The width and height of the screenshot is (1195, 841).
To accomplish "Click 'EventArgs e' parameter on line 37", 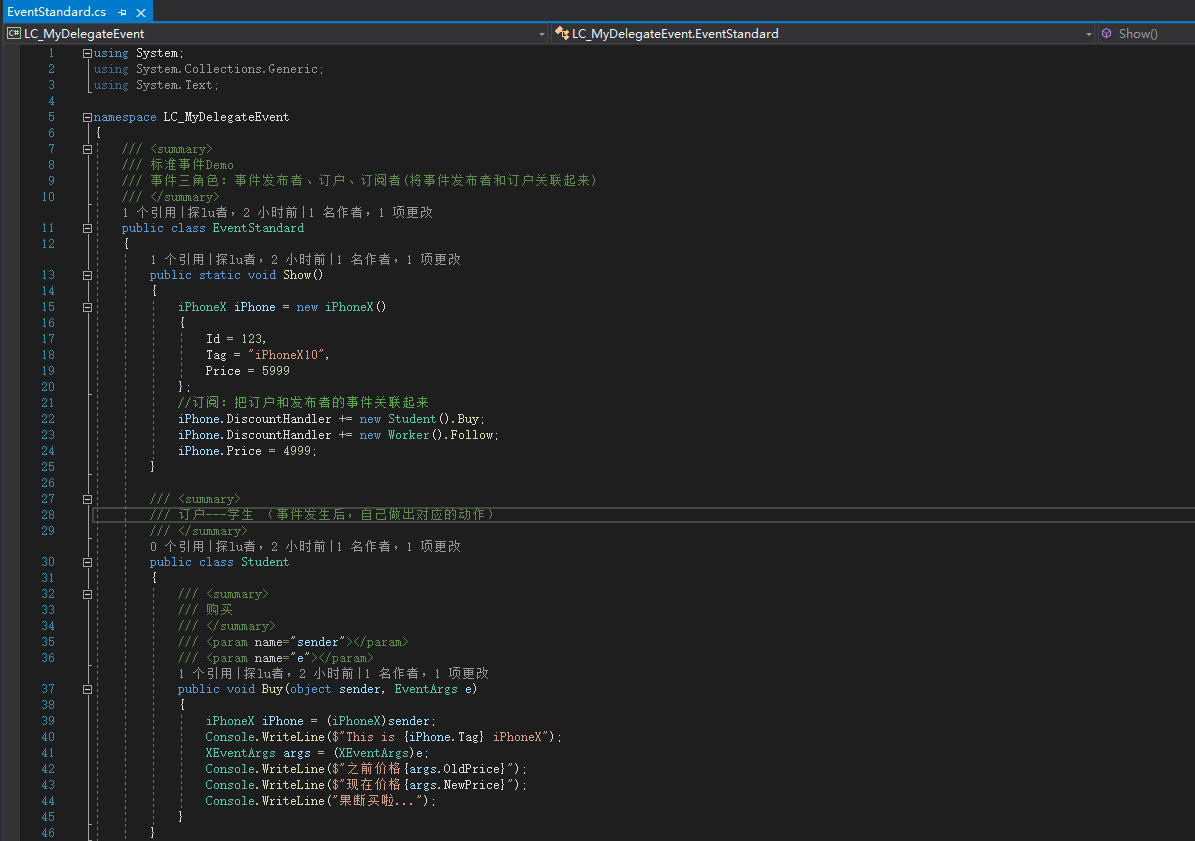I will tap(434, 689).
